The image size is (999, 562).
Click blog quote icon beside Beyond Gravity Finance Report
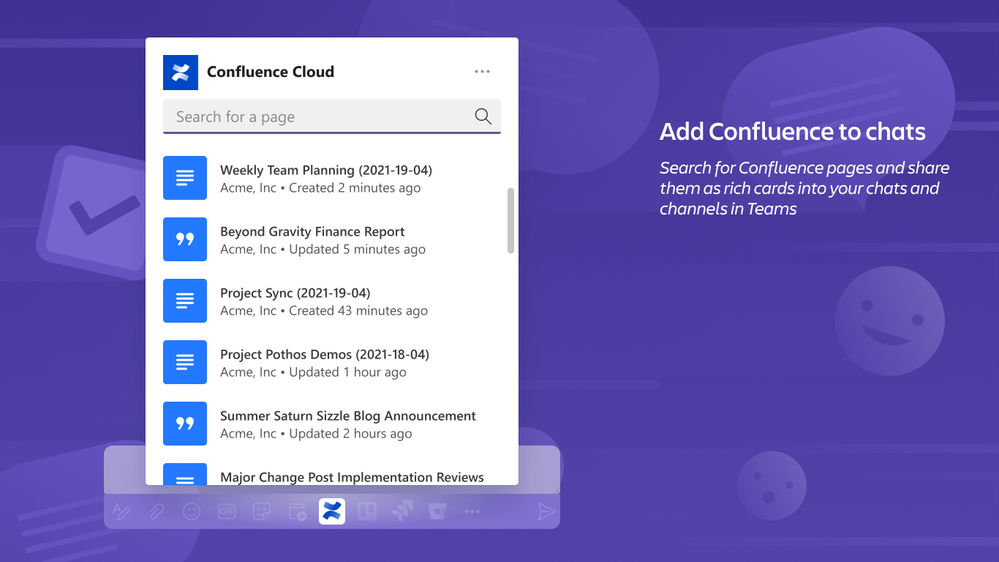pyautogui.click(x=185, y=239)
